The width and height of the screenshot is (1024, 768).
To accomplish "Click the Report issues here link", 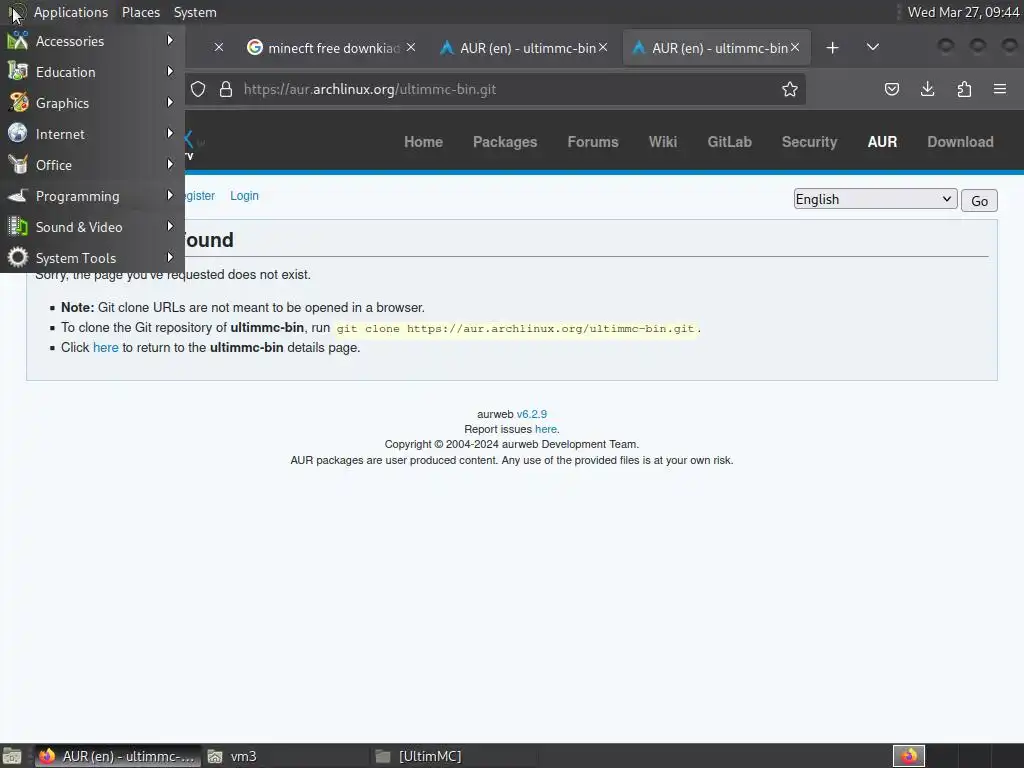I will [x=546, y=429].
